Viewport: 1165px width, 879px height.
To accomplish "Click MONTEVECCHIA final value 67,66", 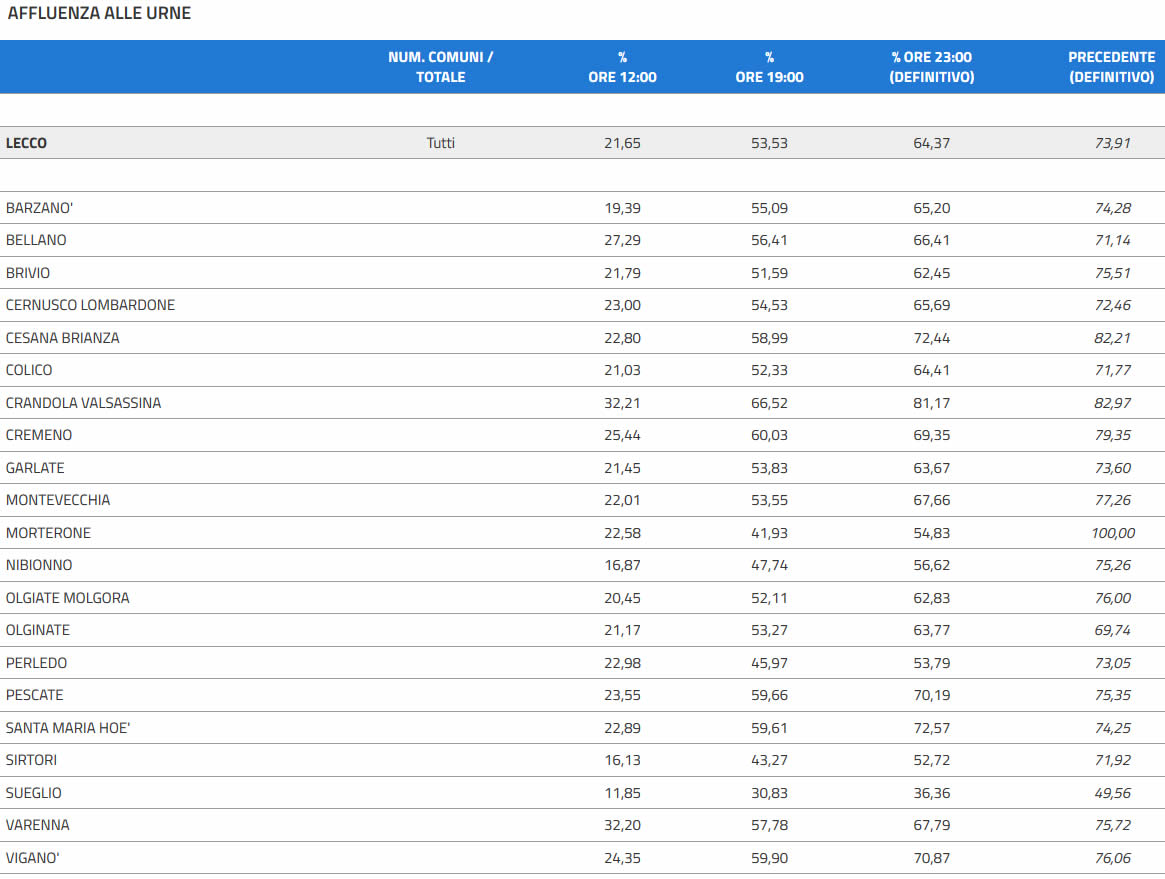I will tap(932, 499).
